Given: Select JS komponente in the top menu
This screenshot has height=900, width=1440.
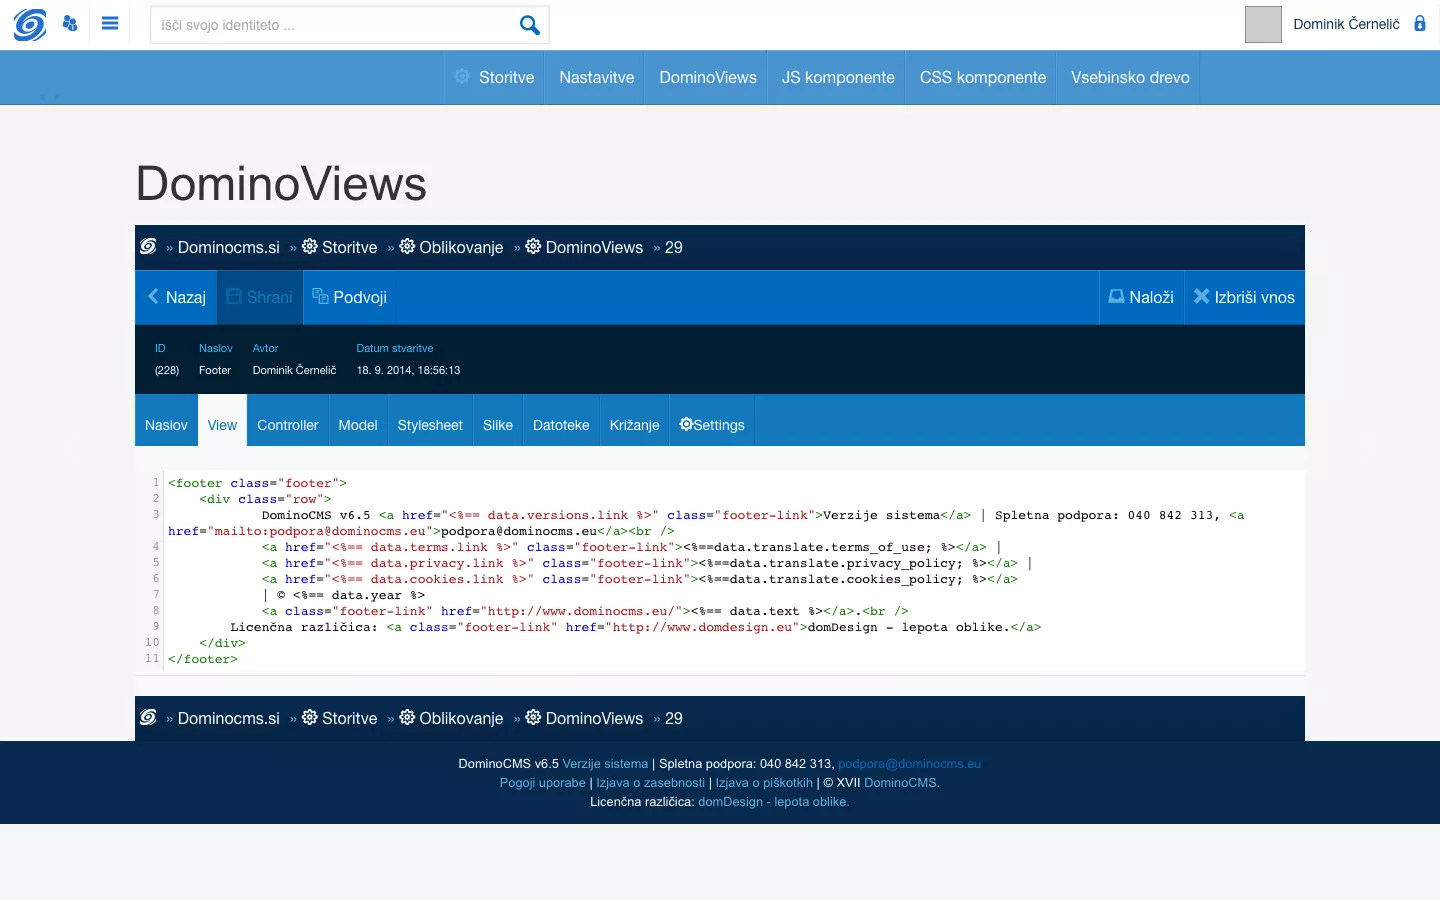Looking at the screenshot, I should (838, 77).
